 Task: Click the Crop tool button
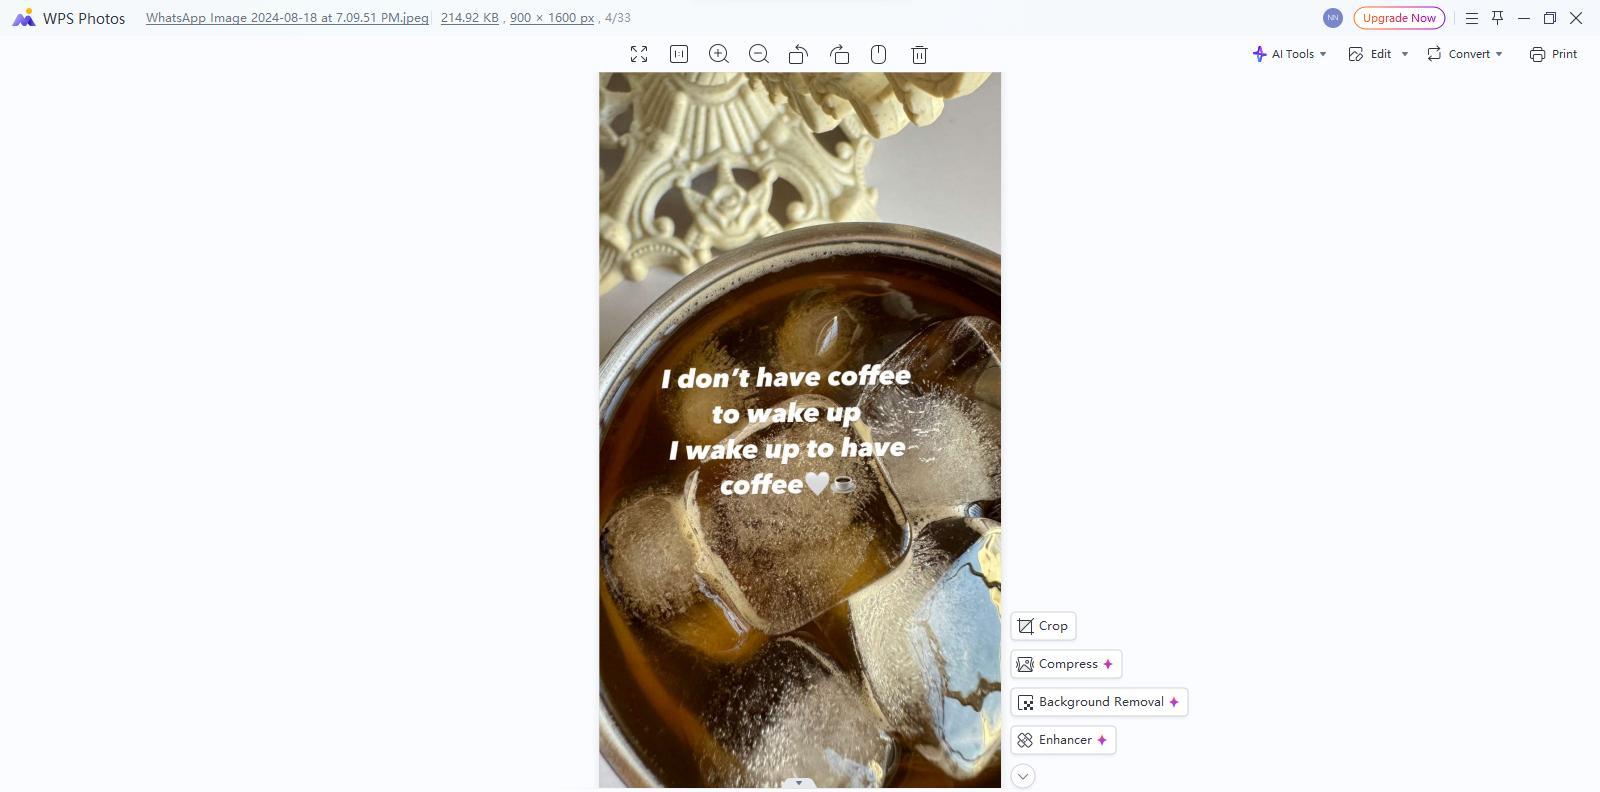point(1043,626)
